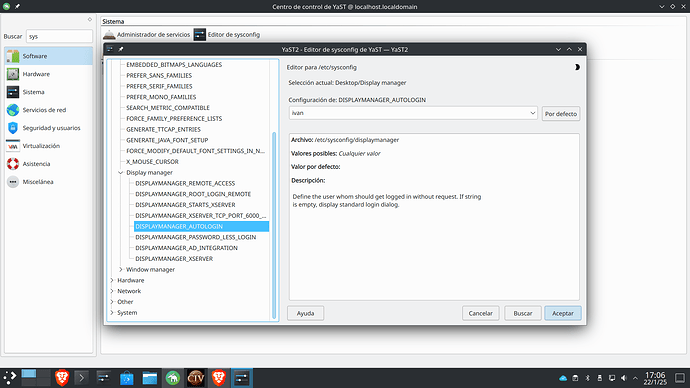Select DISPLAYMANAGER_PASSWORD_LESS_LOGIN in the tree
690x388 pixels.
click(195, 237)
